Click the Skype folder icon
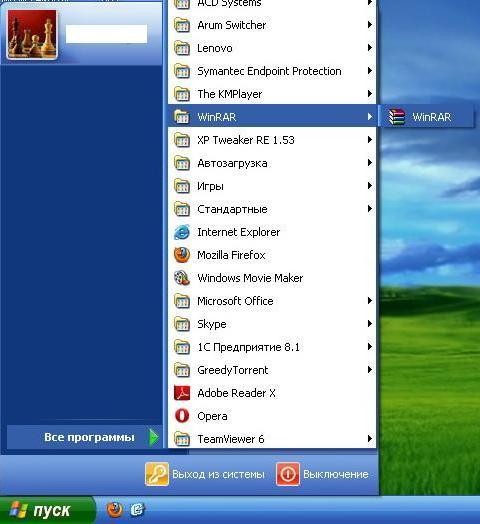Viewport: 480px width, 524px height. click(182, 324)
